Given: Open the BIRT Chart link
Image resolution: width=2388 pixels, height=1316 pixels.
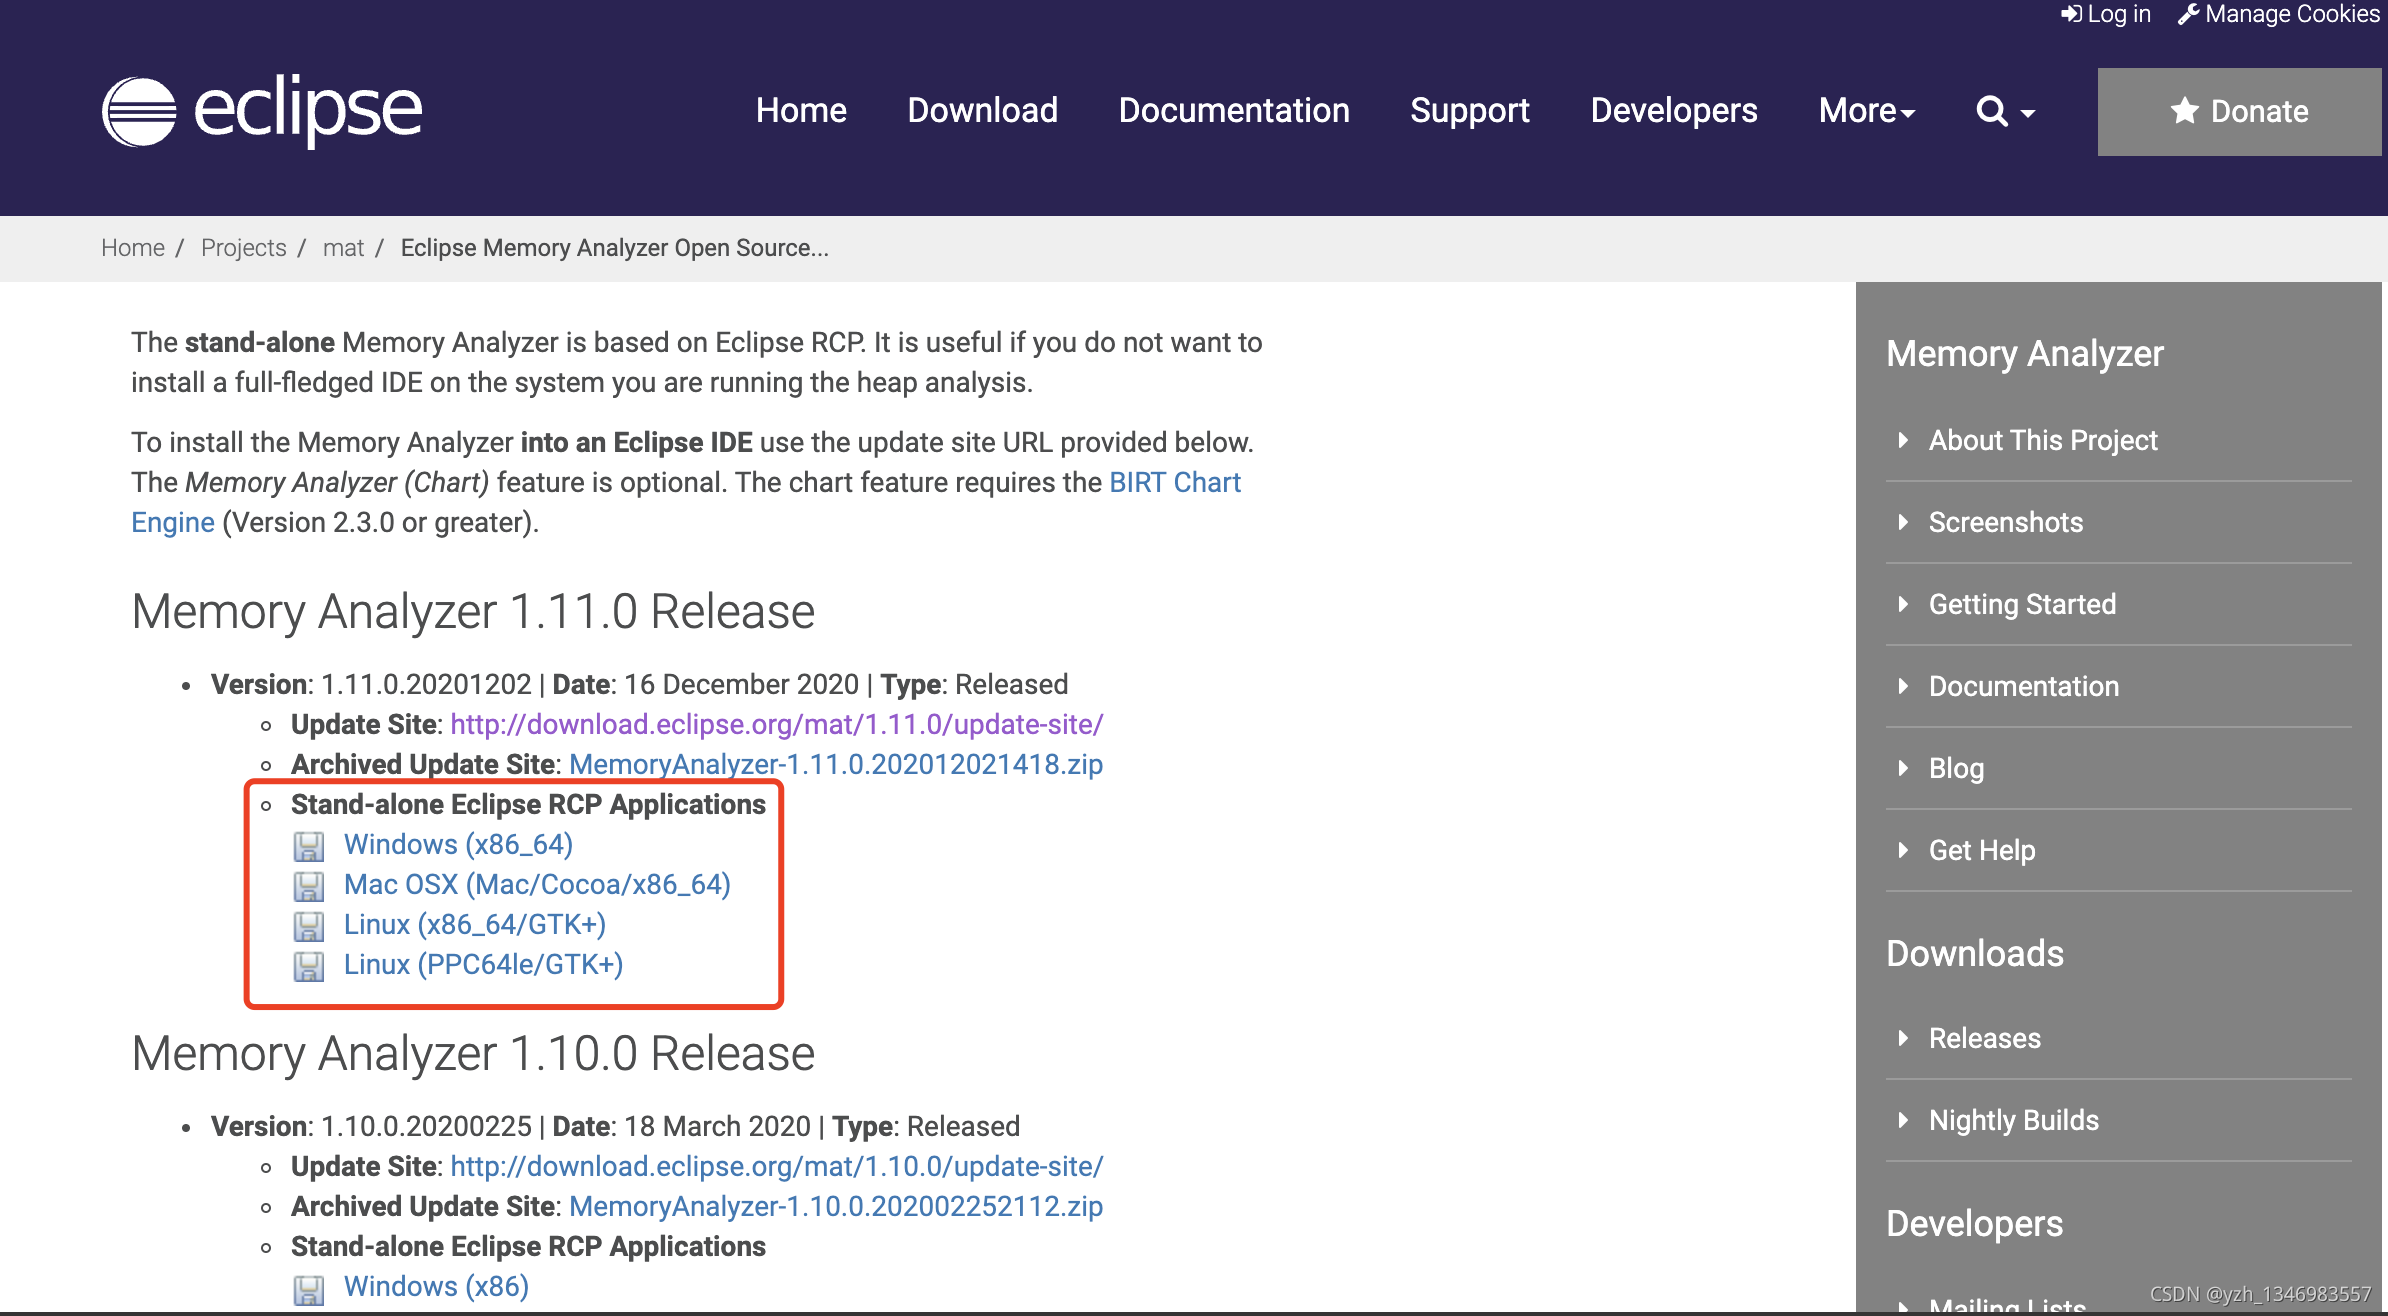Looking at the screenshot, I should click(x=1175, y=482).
